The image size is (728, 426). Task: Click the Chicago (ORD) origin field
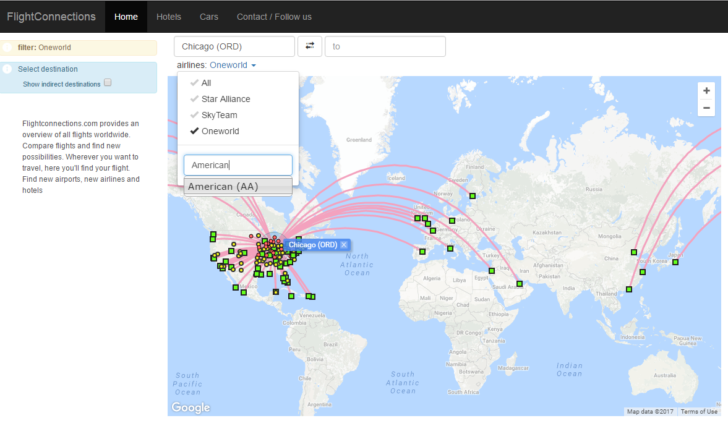tap(234, 46)
